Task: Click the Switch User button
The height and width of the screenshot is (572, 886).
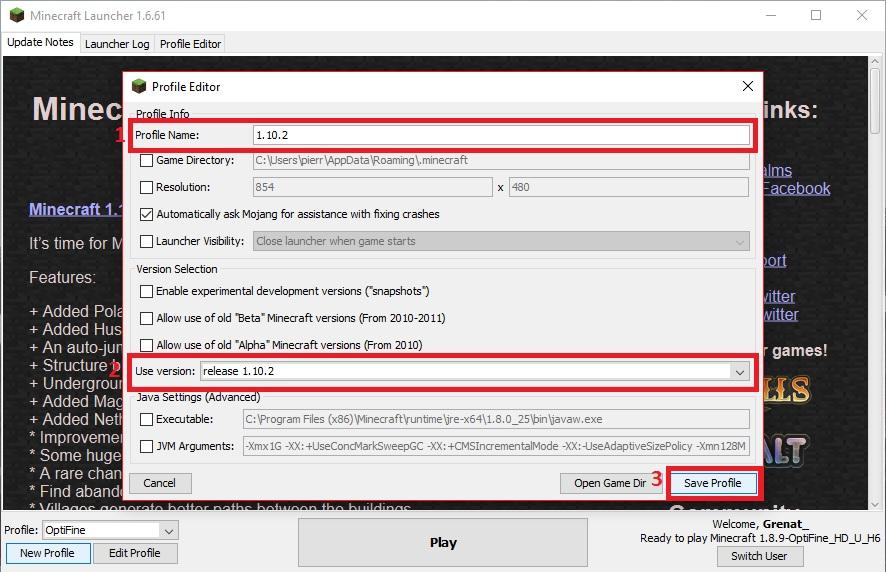Action: point(759,556)
